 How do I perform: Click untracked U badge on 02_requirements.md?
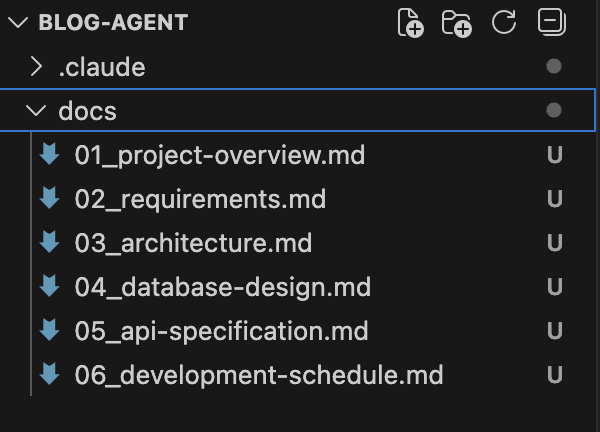[x=554, y=199]
